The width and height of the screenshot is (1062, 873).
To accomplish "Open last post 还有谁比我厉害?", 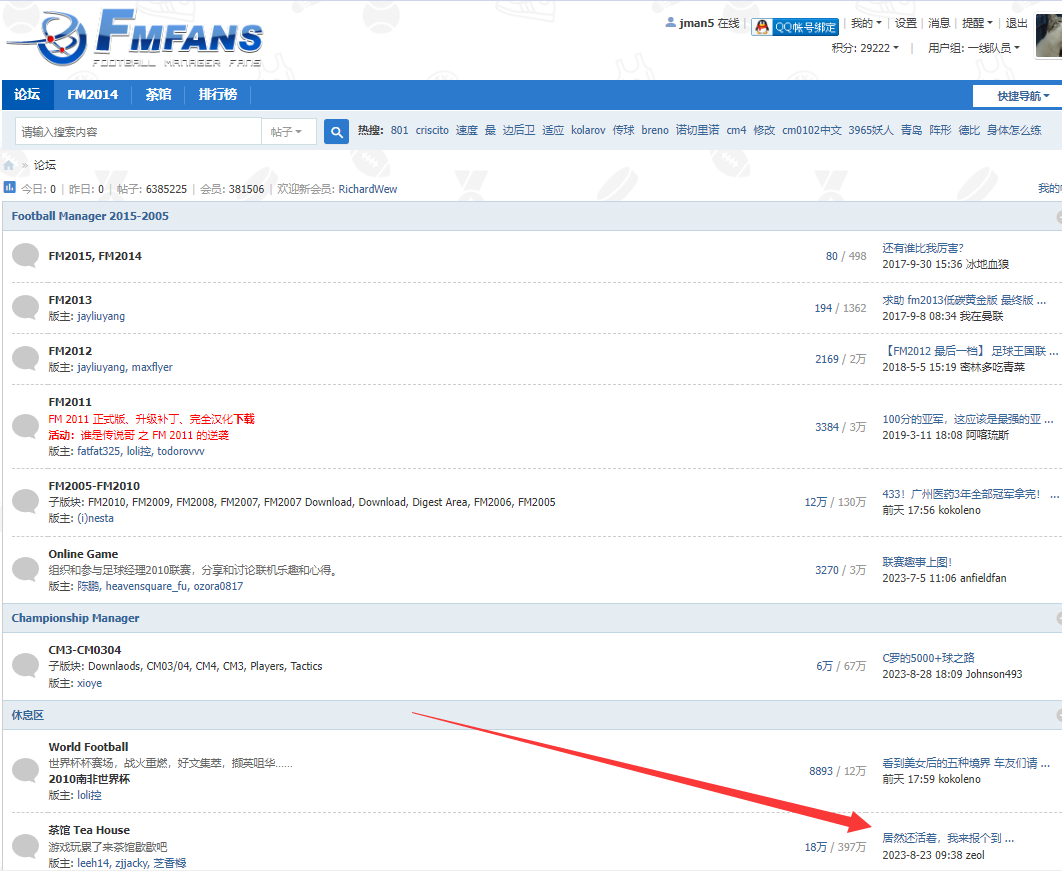I will 922,248.
